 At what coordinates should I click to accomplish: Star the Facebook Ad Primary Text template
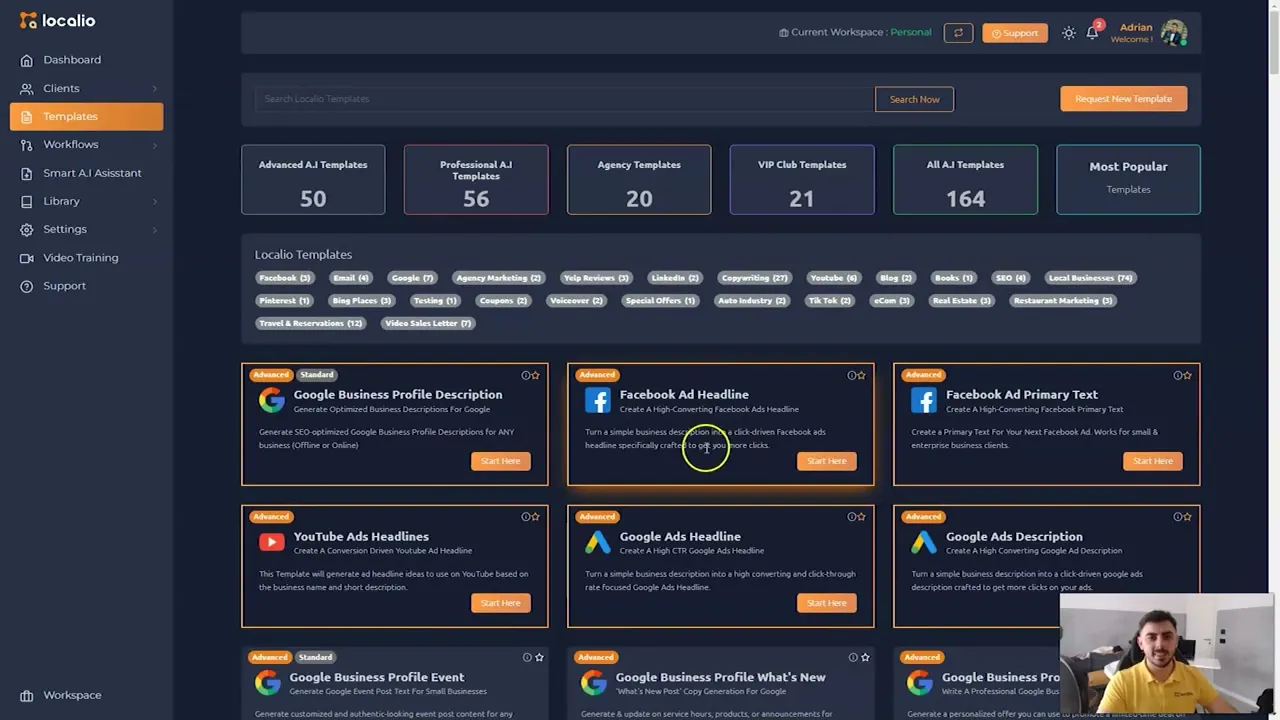click(x=1188, y=375)
